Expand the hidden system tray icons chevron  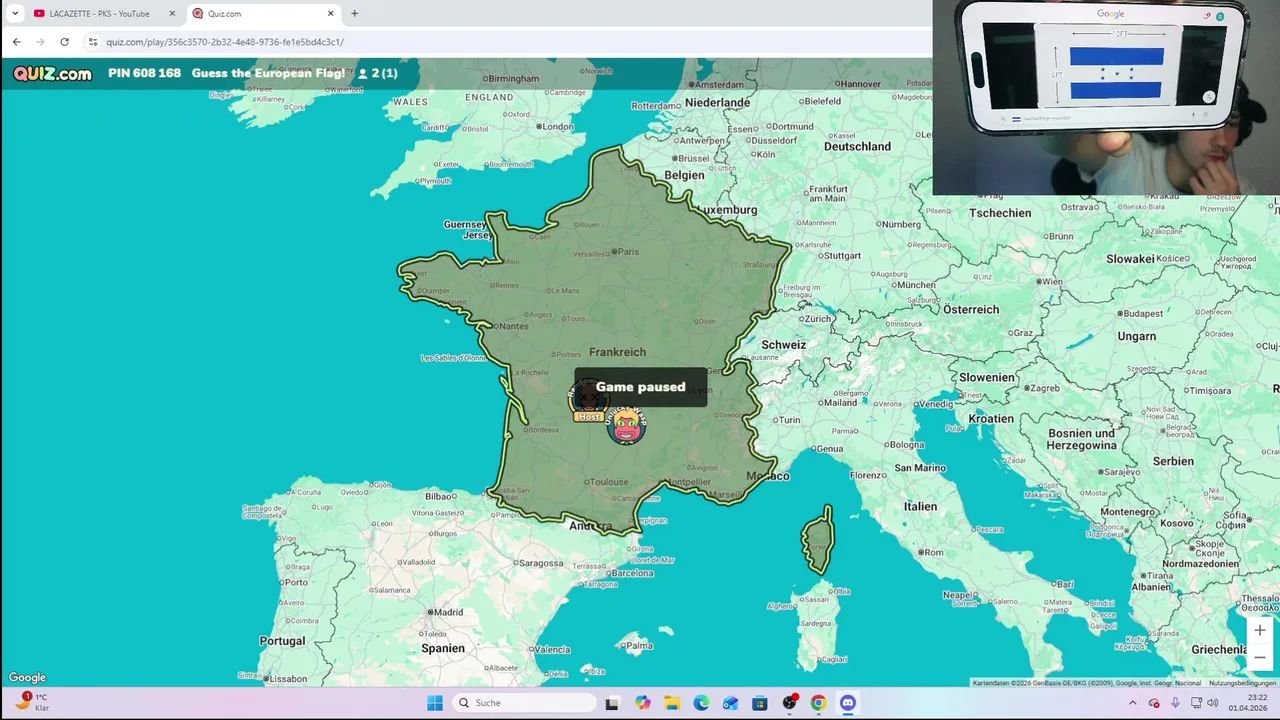(1132, 703)
